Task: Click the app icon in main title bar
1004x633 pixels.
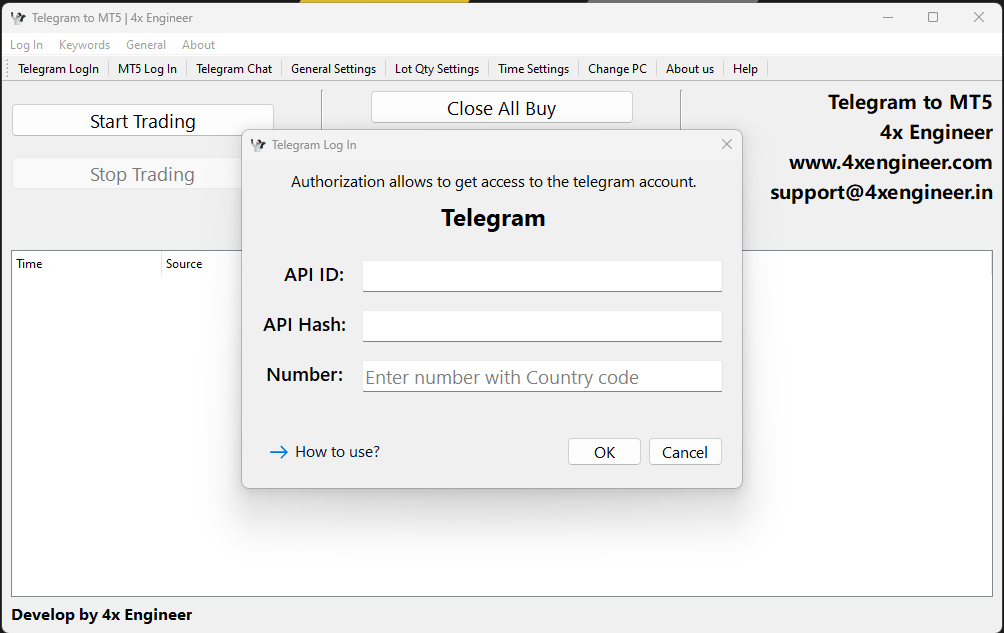Action: click(18, 18)
